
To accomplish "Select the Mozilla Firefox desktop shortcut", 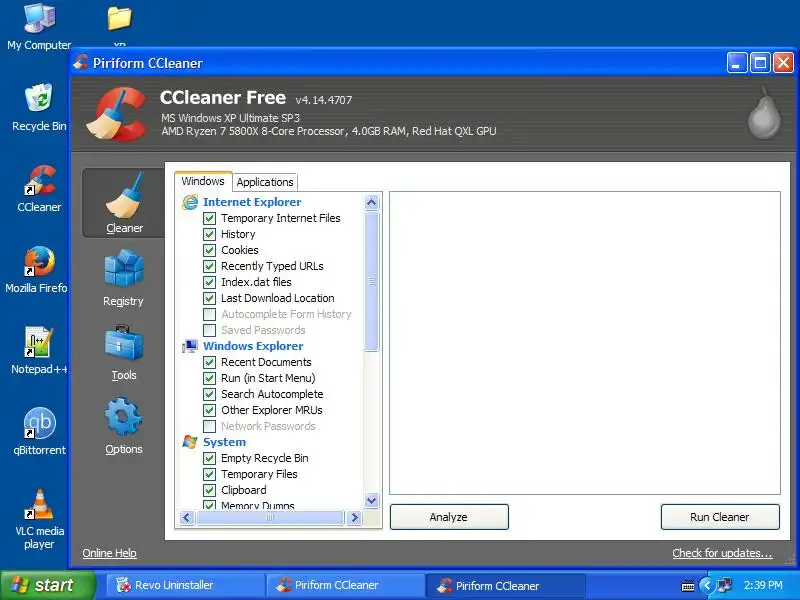I will 36,269.
